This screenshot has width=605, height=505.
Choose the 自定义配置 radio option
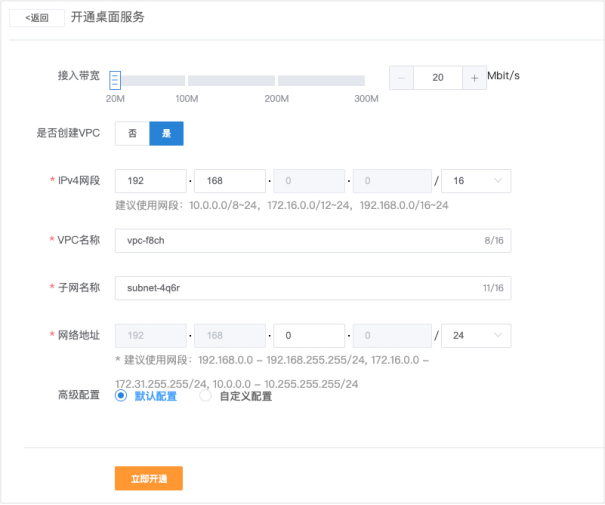206,396
